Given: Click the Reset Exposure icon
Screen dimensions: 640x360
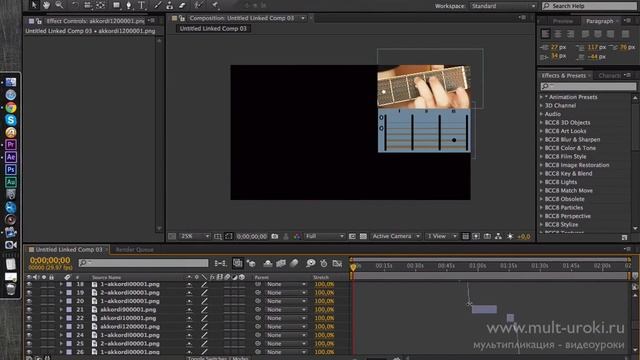Looking at the screenshot, I should 510,236.
